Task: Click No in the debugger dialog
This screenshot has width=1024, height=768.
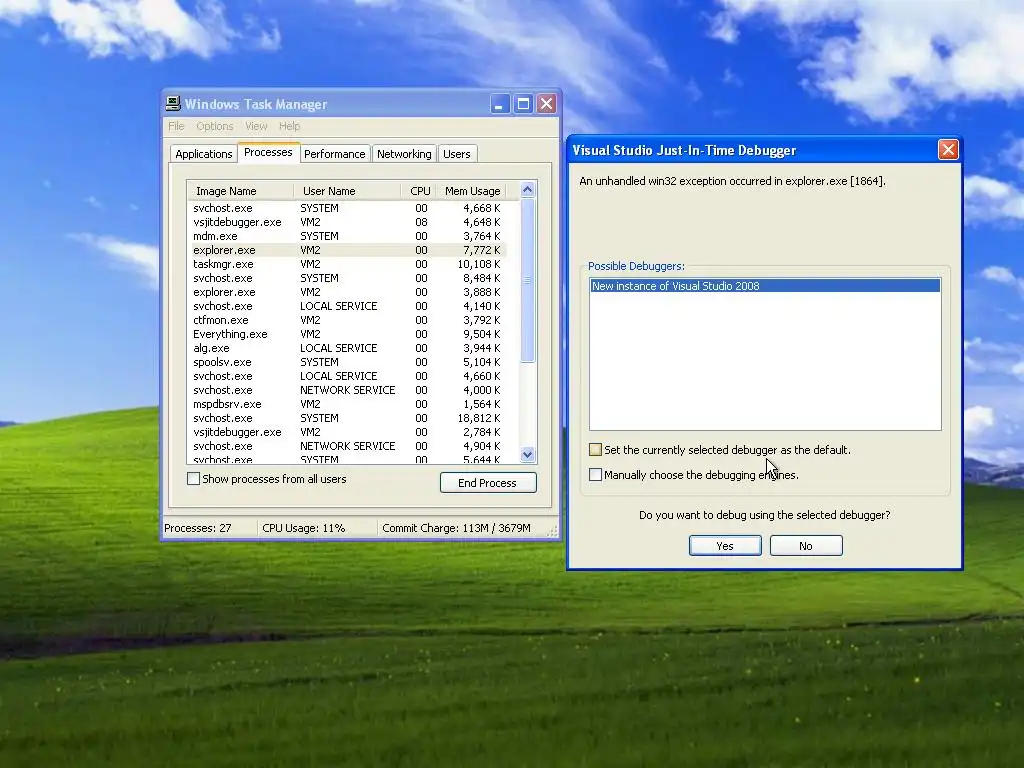Action: pyautogui.click(x=806, y=546)
